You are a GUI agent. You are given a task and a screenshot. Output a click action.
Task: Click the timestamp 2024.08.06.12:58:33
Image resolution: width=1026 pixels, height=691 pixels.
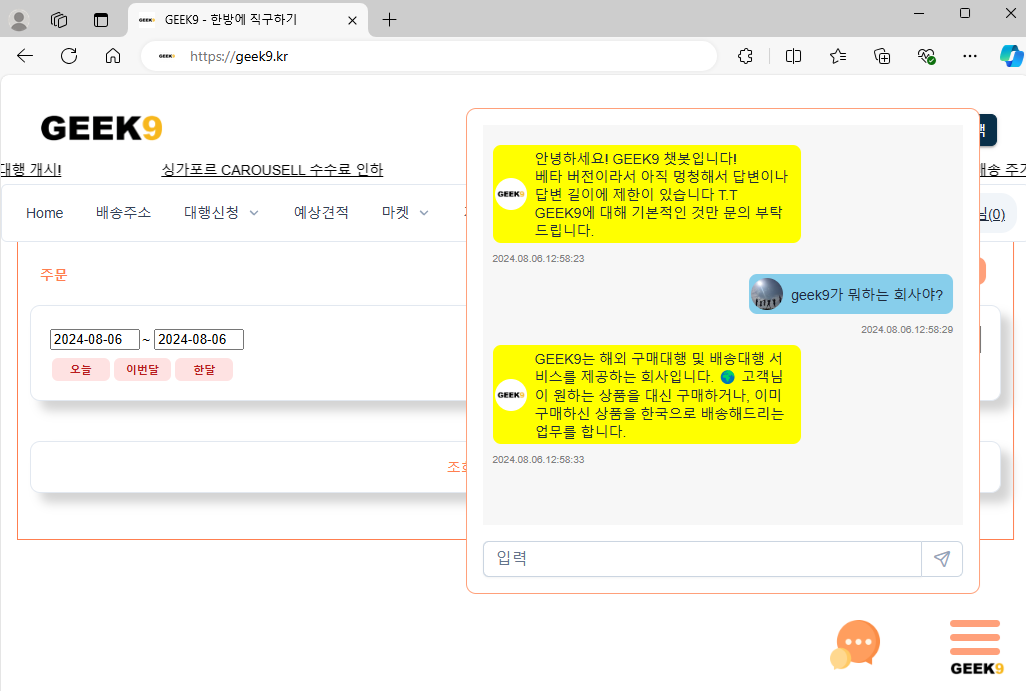click(538, 459)
